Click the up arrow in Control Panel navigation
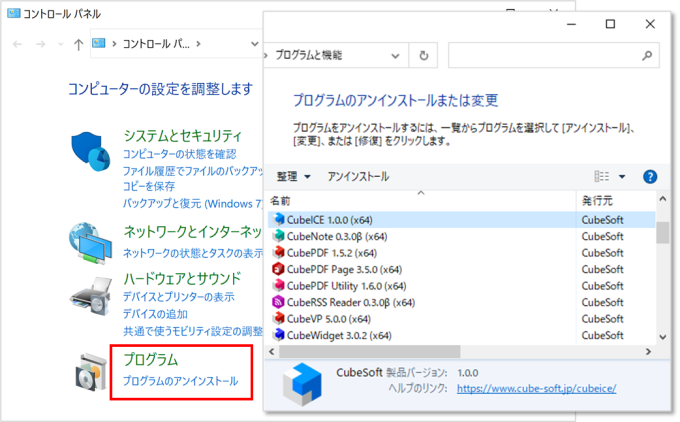This screenshot has width=680, height=422. coord(78,44)
